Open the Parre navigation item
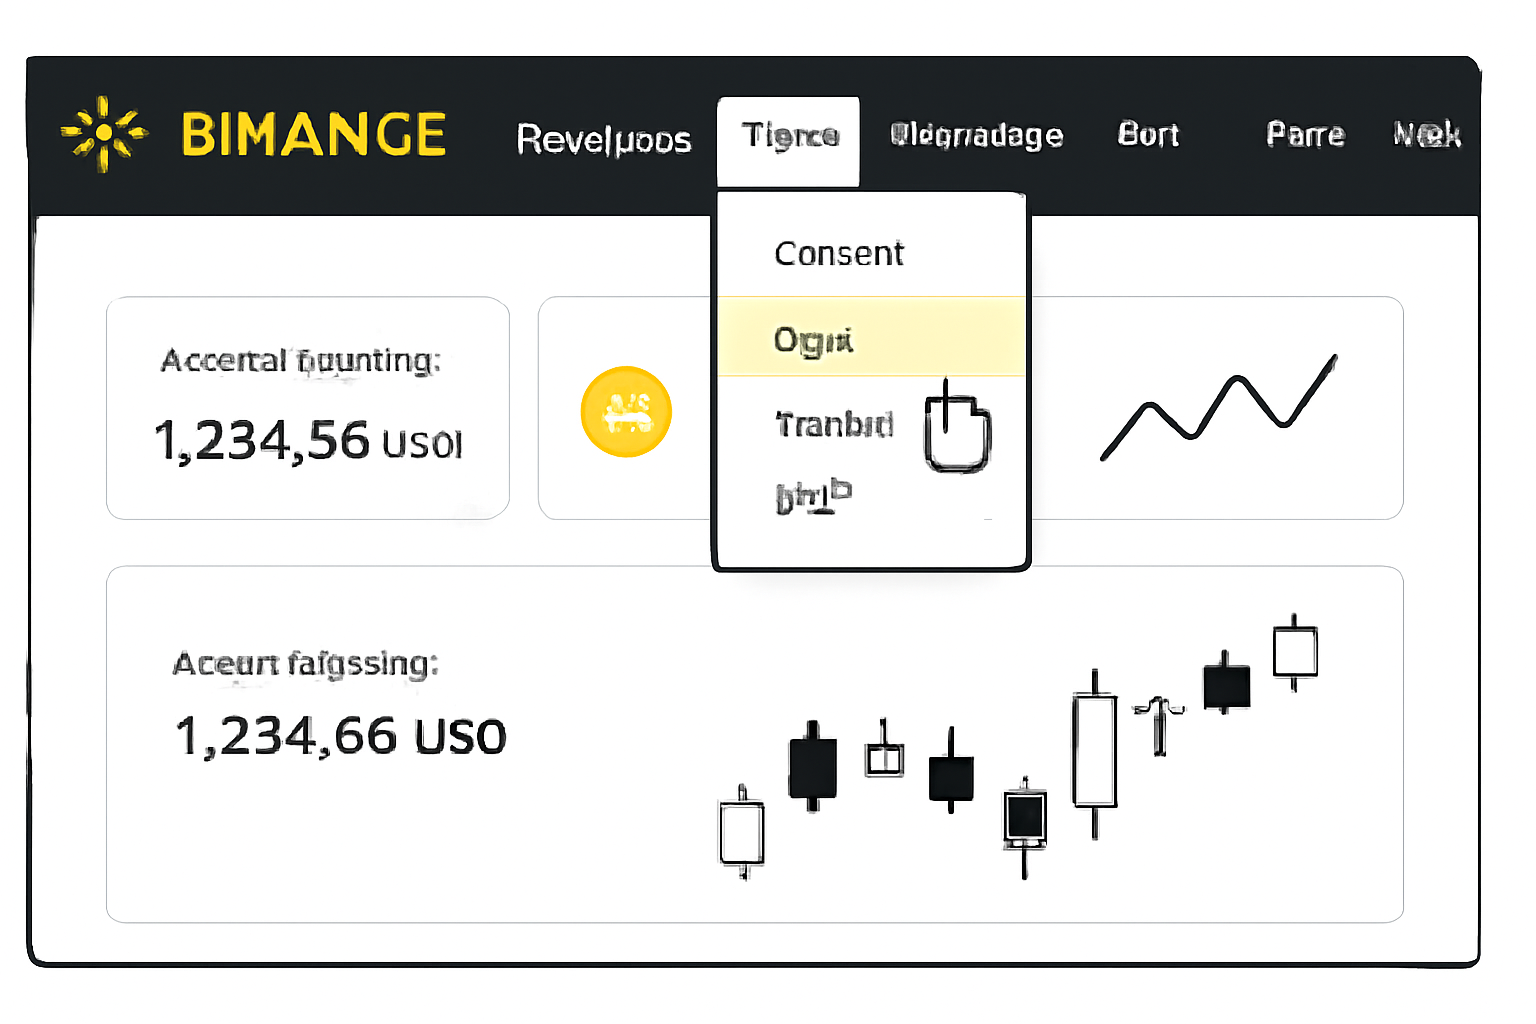 (1305, 135)
